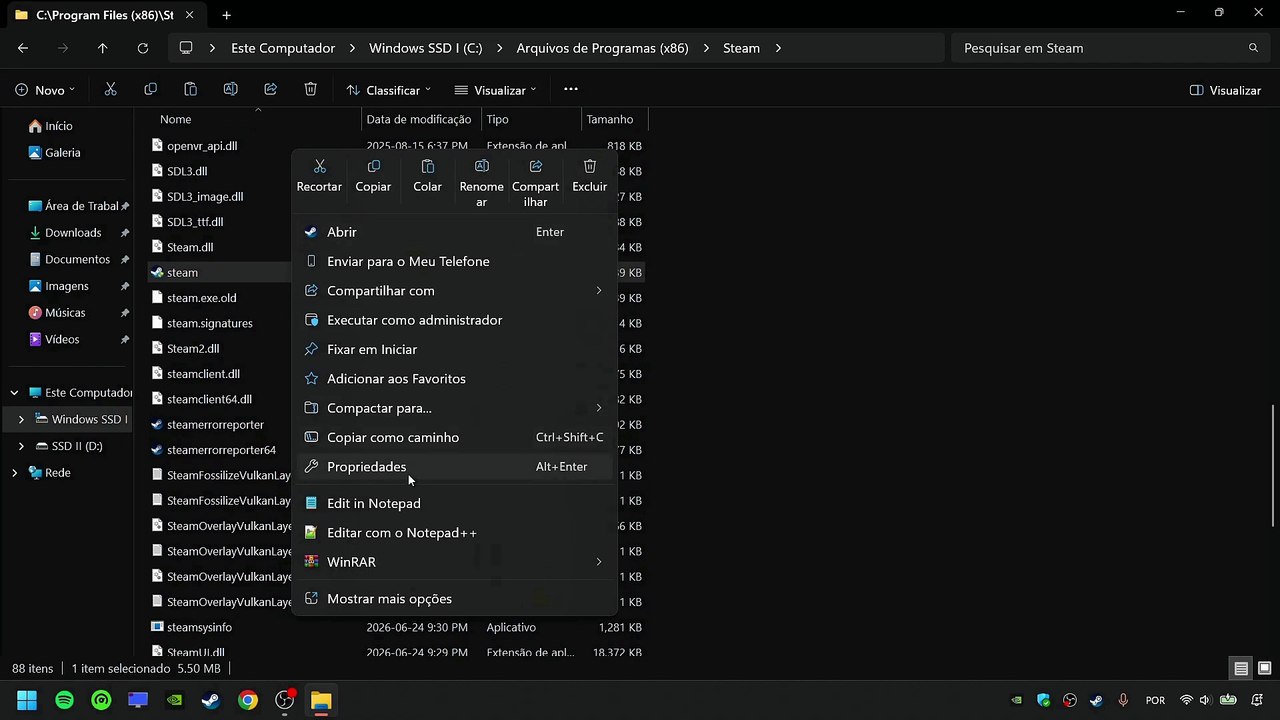
Task: Open Steam from the taskbar
Action: point(211,700)
